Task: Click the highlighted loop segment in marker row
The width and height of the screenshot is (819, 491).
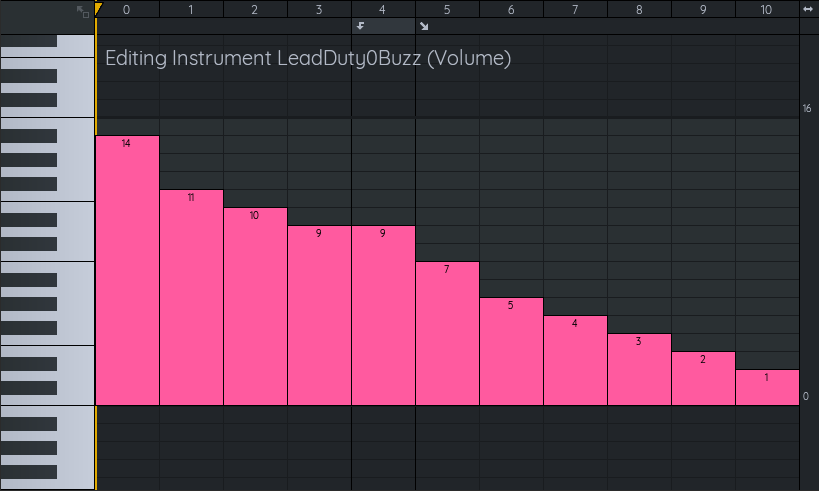Action: pyautogui.click(x=383, y=26)
